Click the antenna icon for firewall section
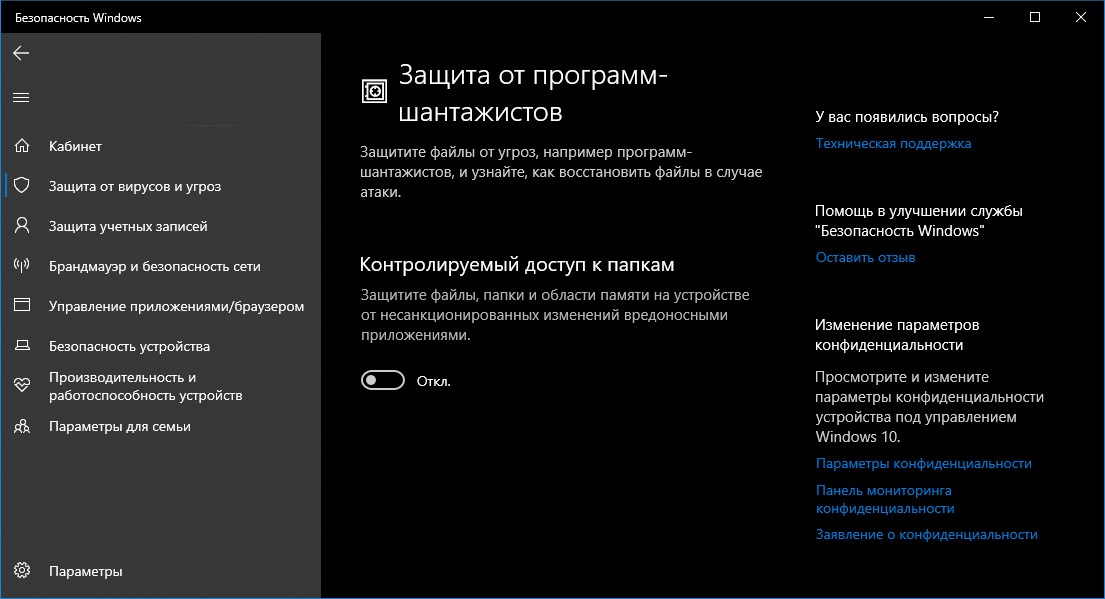Screen dimensions: 1105x599 [x=22, y=266]
